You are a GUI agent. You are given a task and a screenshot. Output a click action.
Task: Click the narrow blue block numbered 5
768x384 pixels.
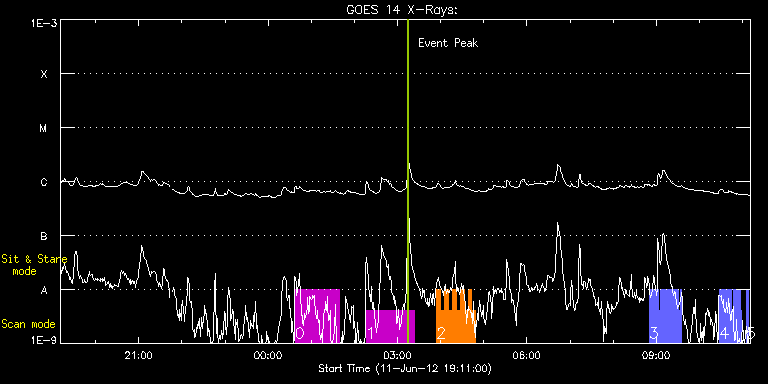(x=748, y=316)
